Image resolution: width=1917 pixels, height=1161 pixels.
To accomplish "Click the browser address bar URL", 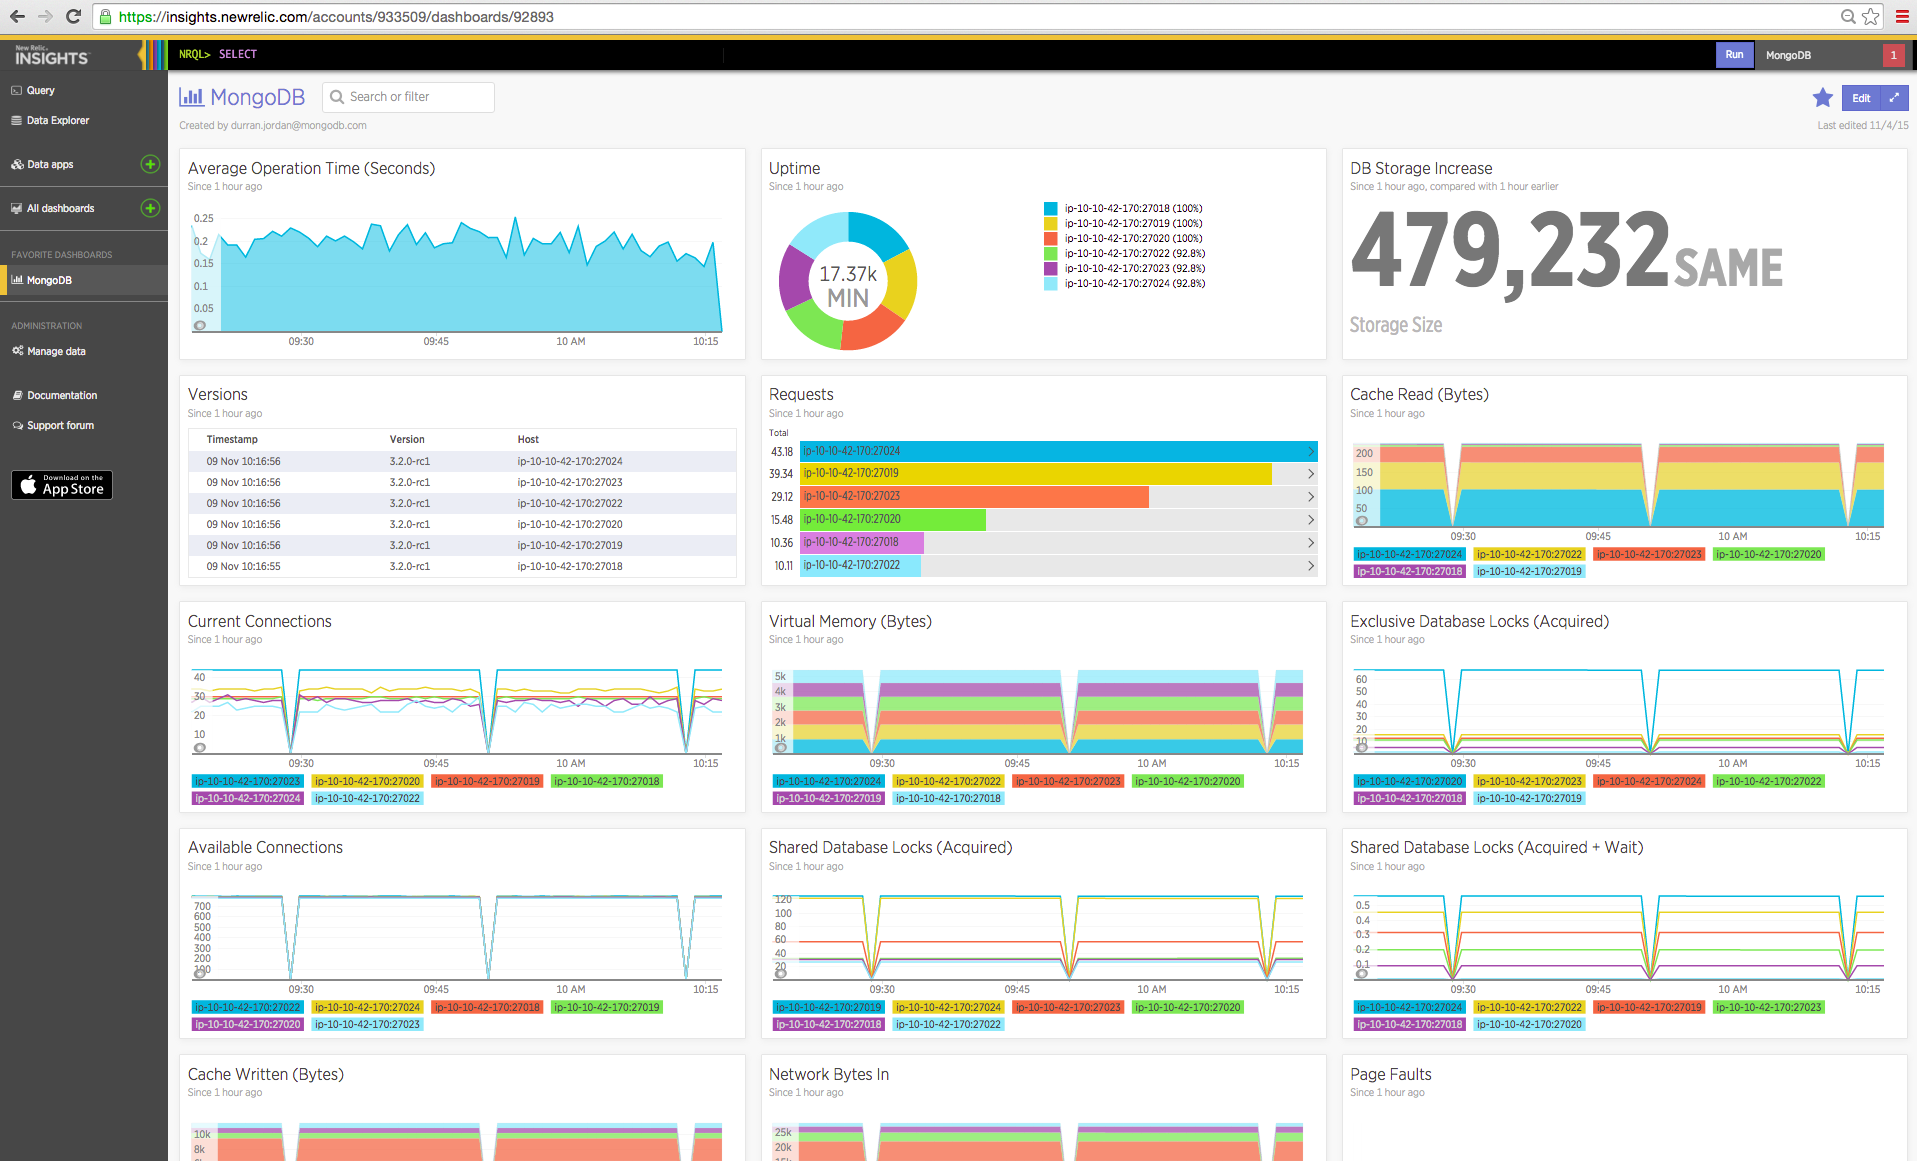I will [336, 16].
